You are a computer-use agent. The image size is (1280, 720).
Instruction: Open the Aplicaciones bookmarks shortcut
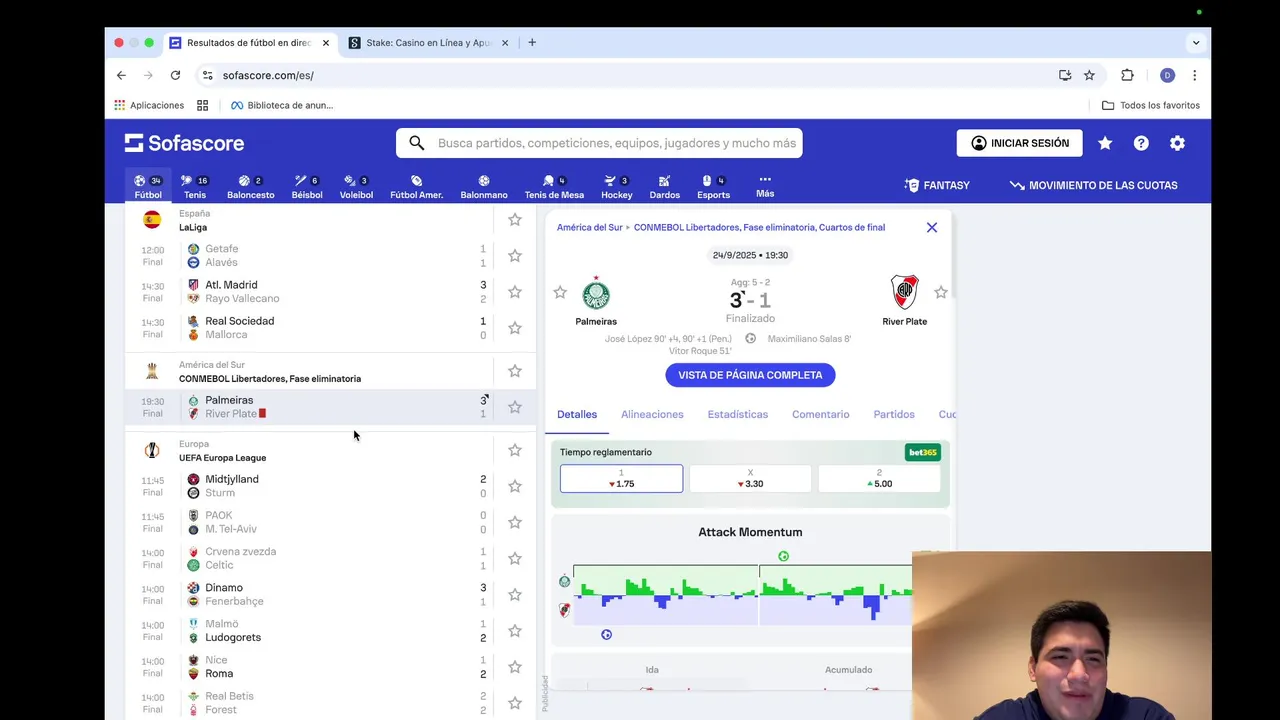coord(149,105)
